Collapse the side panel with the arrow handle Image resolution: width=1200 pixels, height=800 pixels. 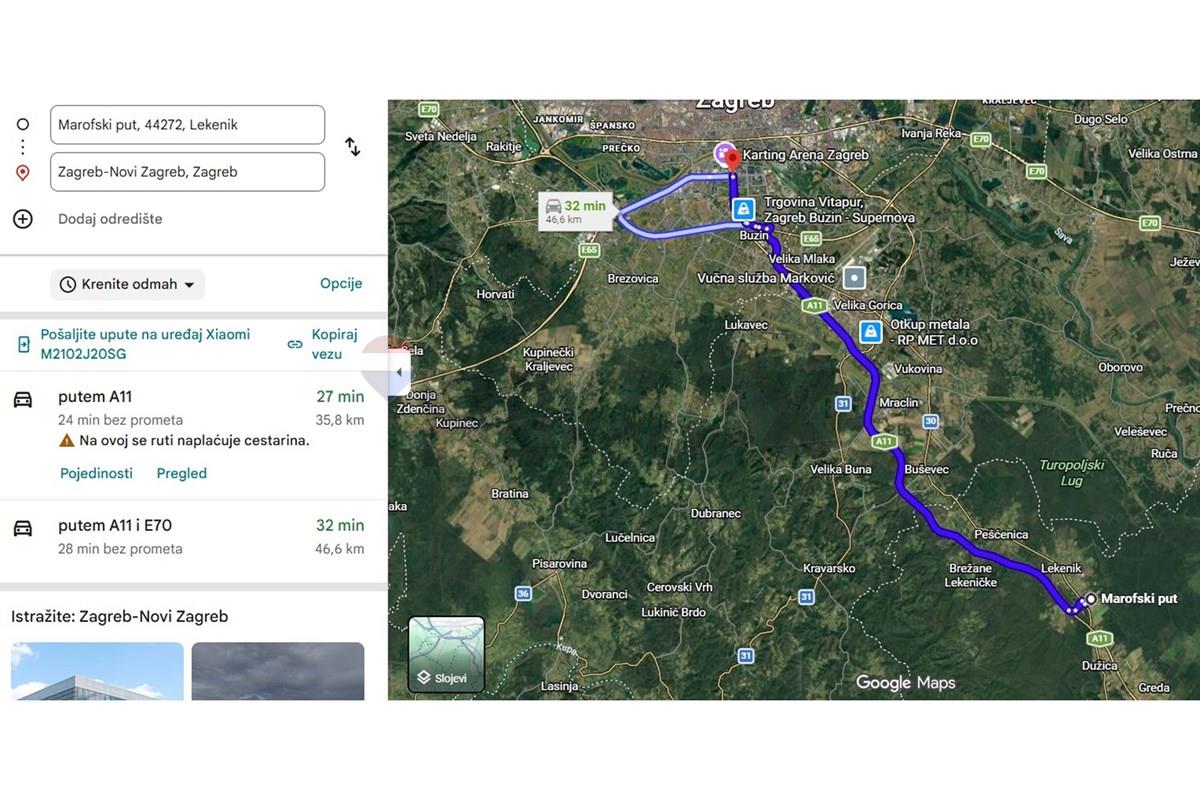pyautogui.click(x=398, y=372)
